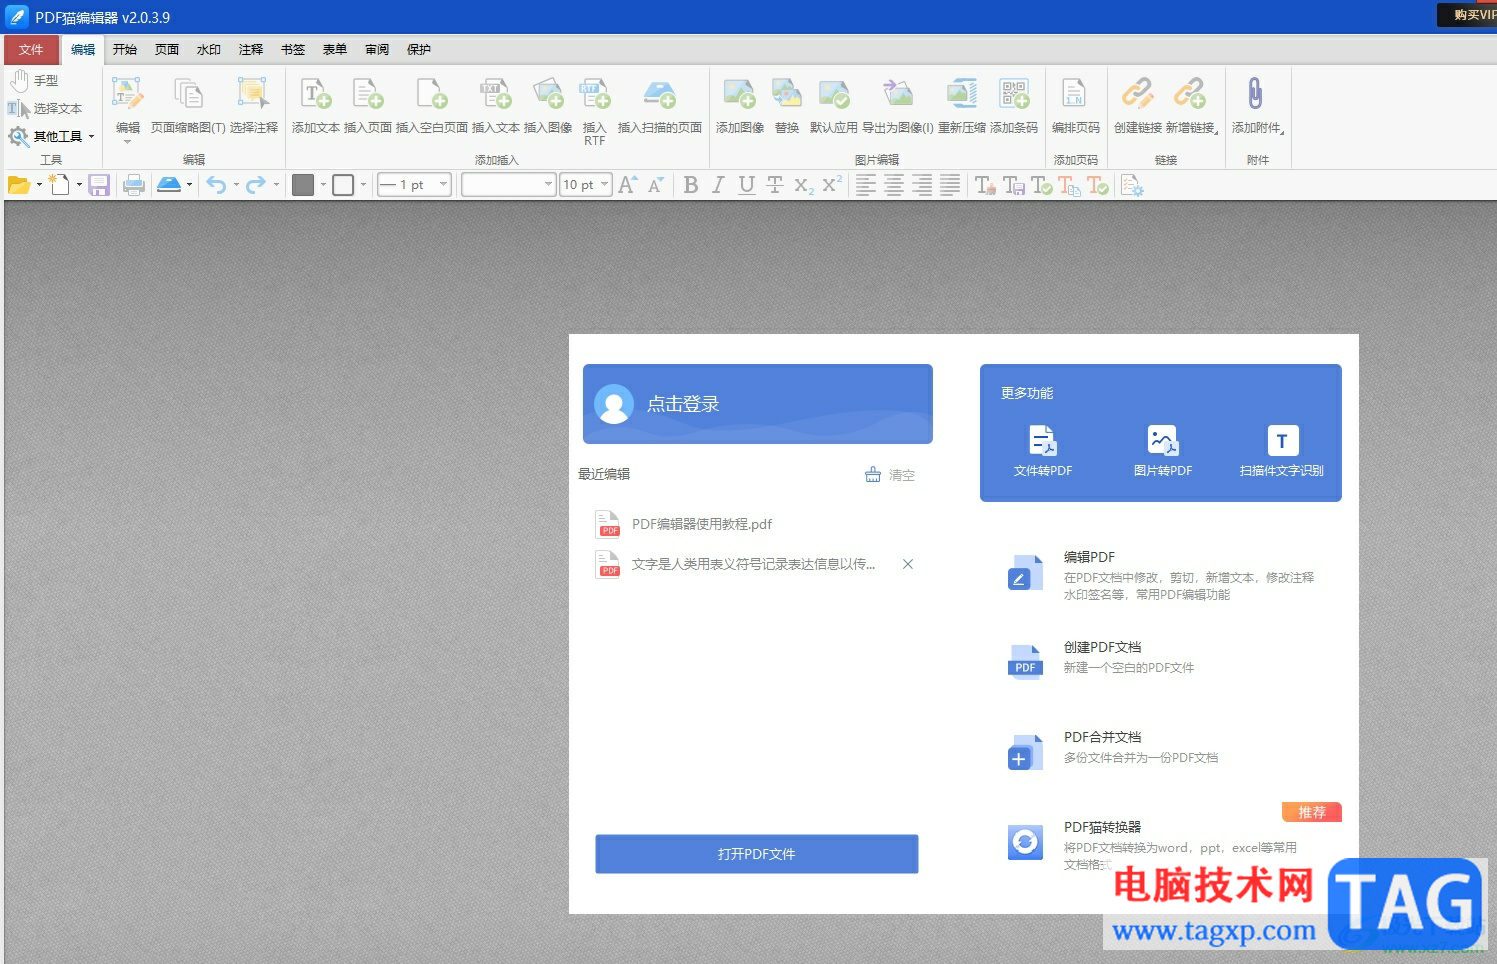Image resolution: width=1497 pixels, height=964 pixels.
Task: Toggle bold formatting
Action: coord(691,185)
